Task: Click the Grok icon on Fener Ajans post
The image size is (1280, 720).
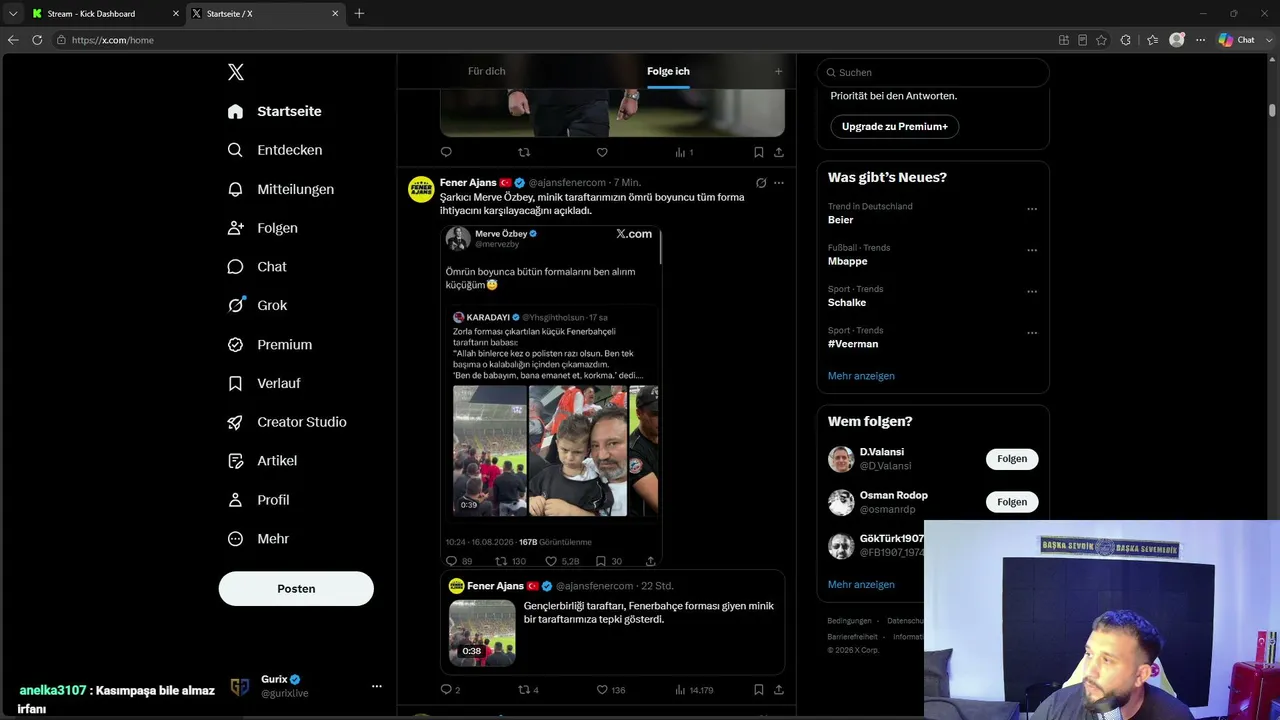Action: [761, 183]
